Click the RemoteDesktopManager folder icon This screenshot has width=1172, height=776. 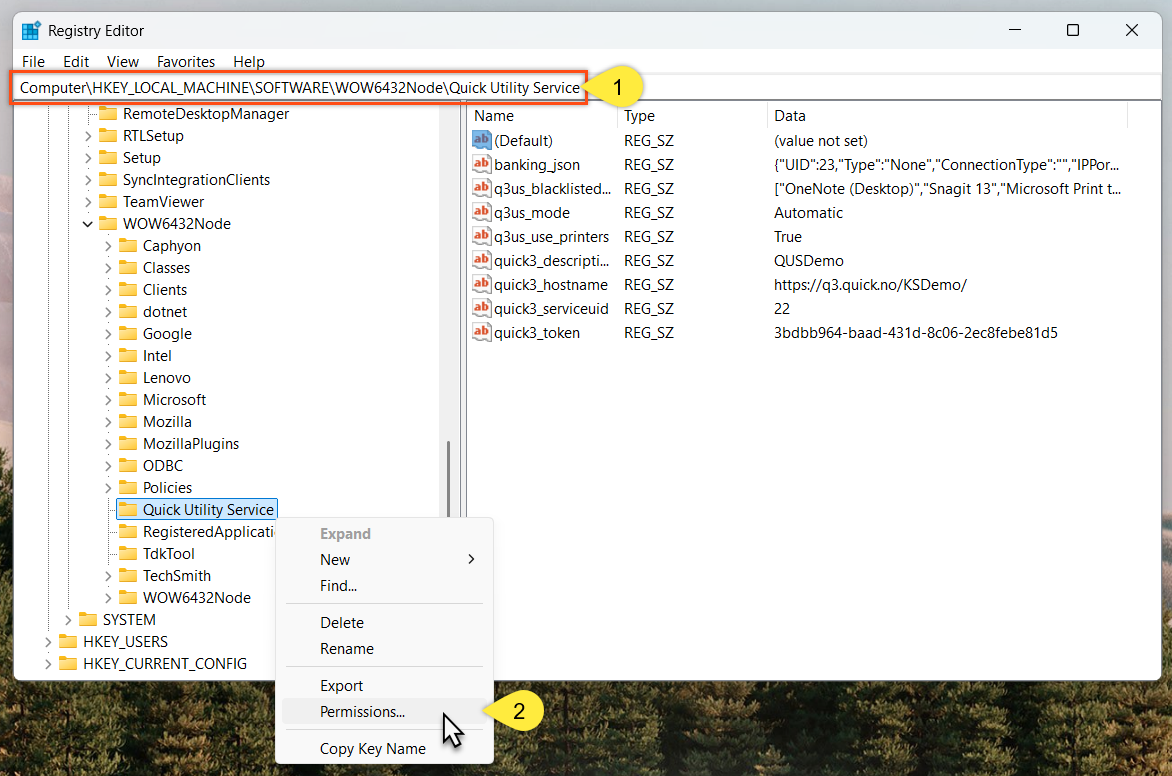tap(108, 114)
